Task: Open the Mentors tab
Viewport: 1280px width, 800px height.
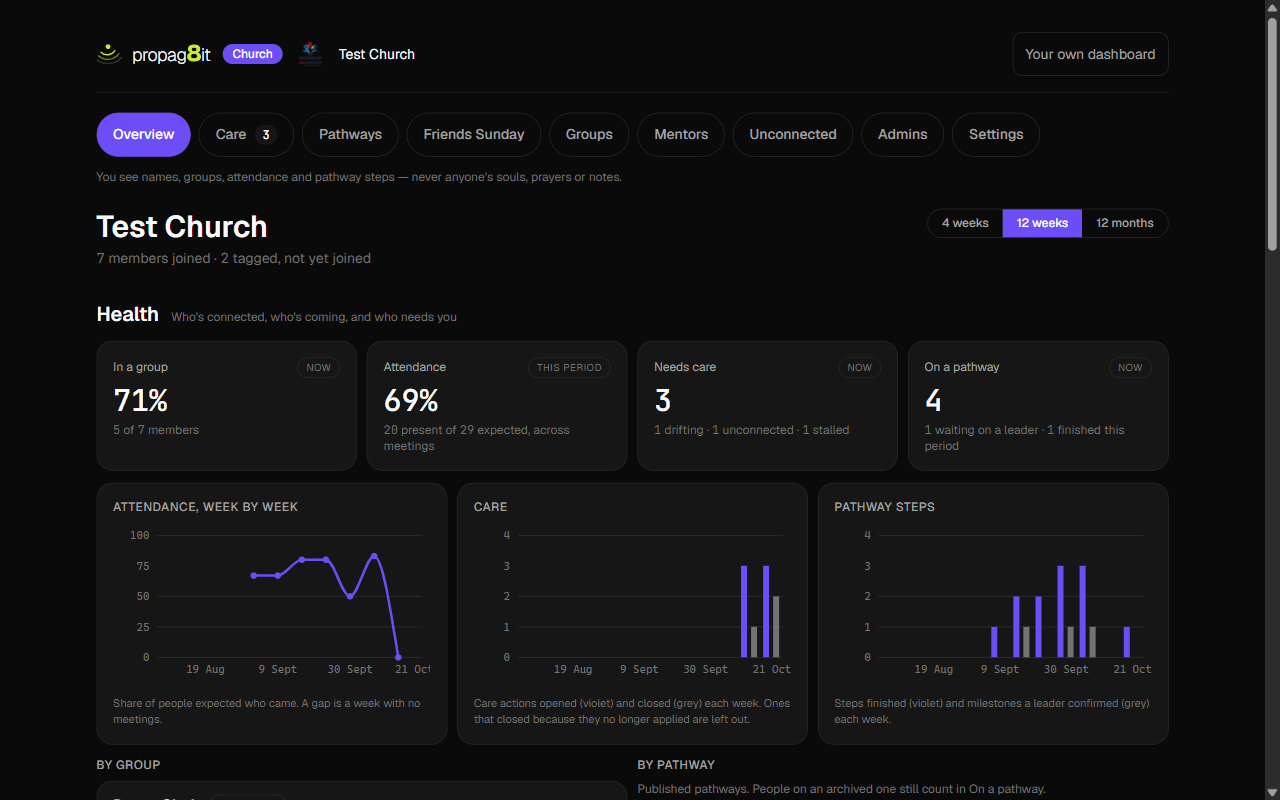Action: tap(681, 134)
